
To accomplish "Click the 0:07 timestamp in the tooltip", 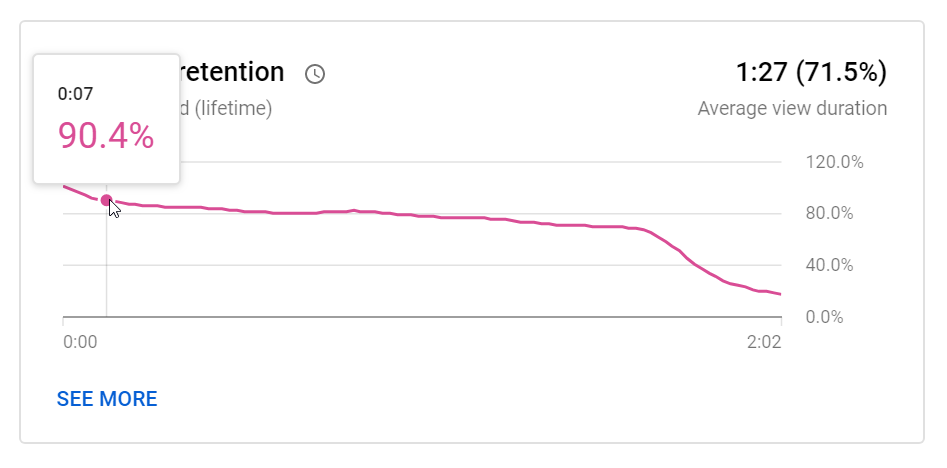I will click(x=75, y=94).
